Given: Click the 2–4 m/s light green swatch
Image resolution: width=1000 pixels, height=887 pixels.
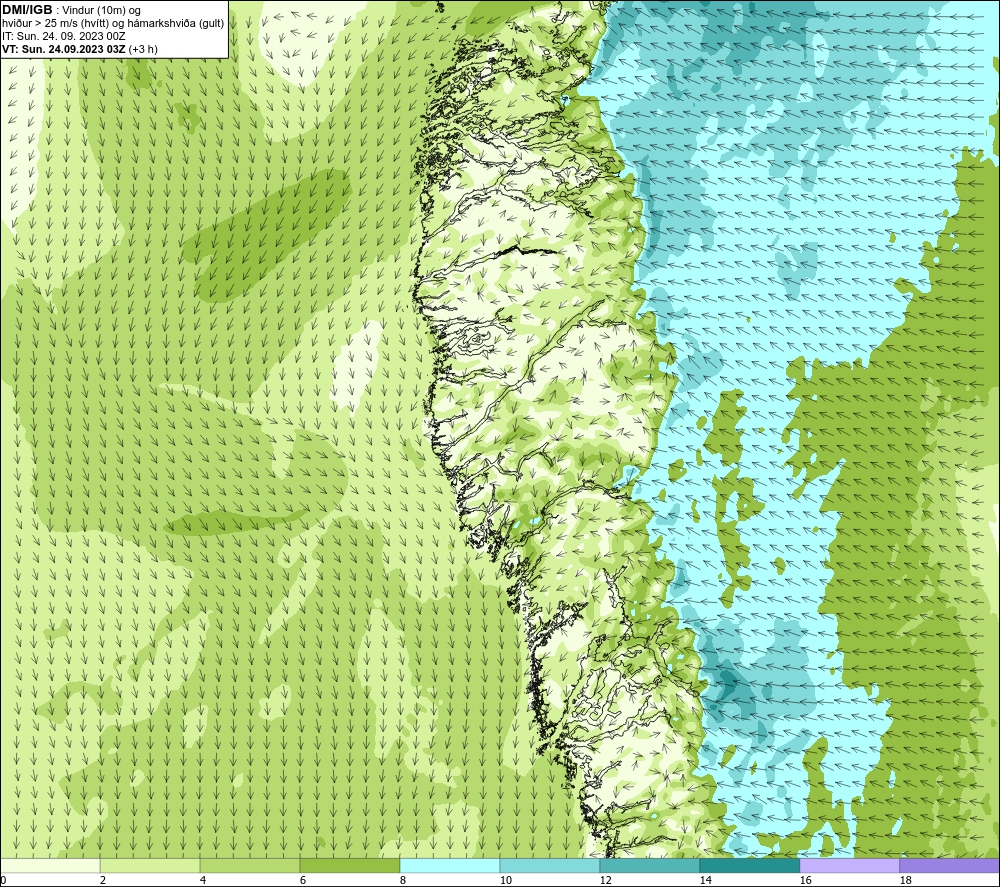Looking at the screenshot, I should (150, 865).
